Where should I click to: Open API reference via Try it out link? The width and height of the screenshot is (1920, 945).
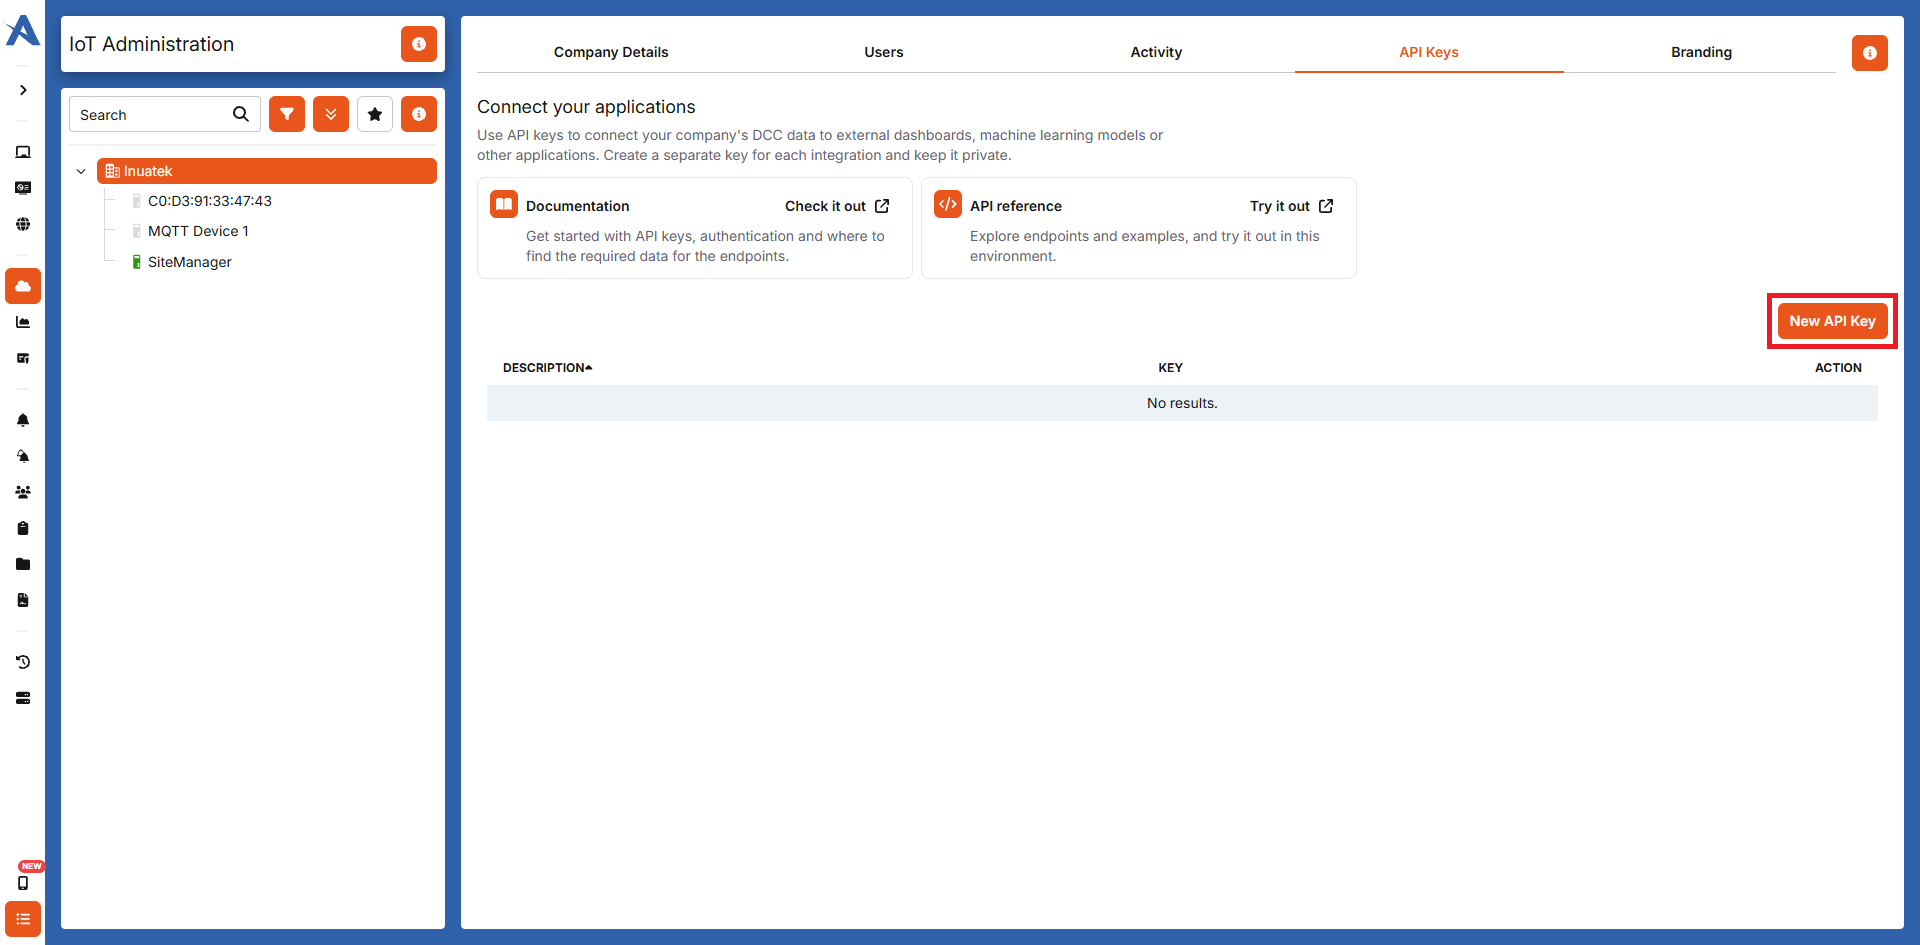[x=1292, y=206]
